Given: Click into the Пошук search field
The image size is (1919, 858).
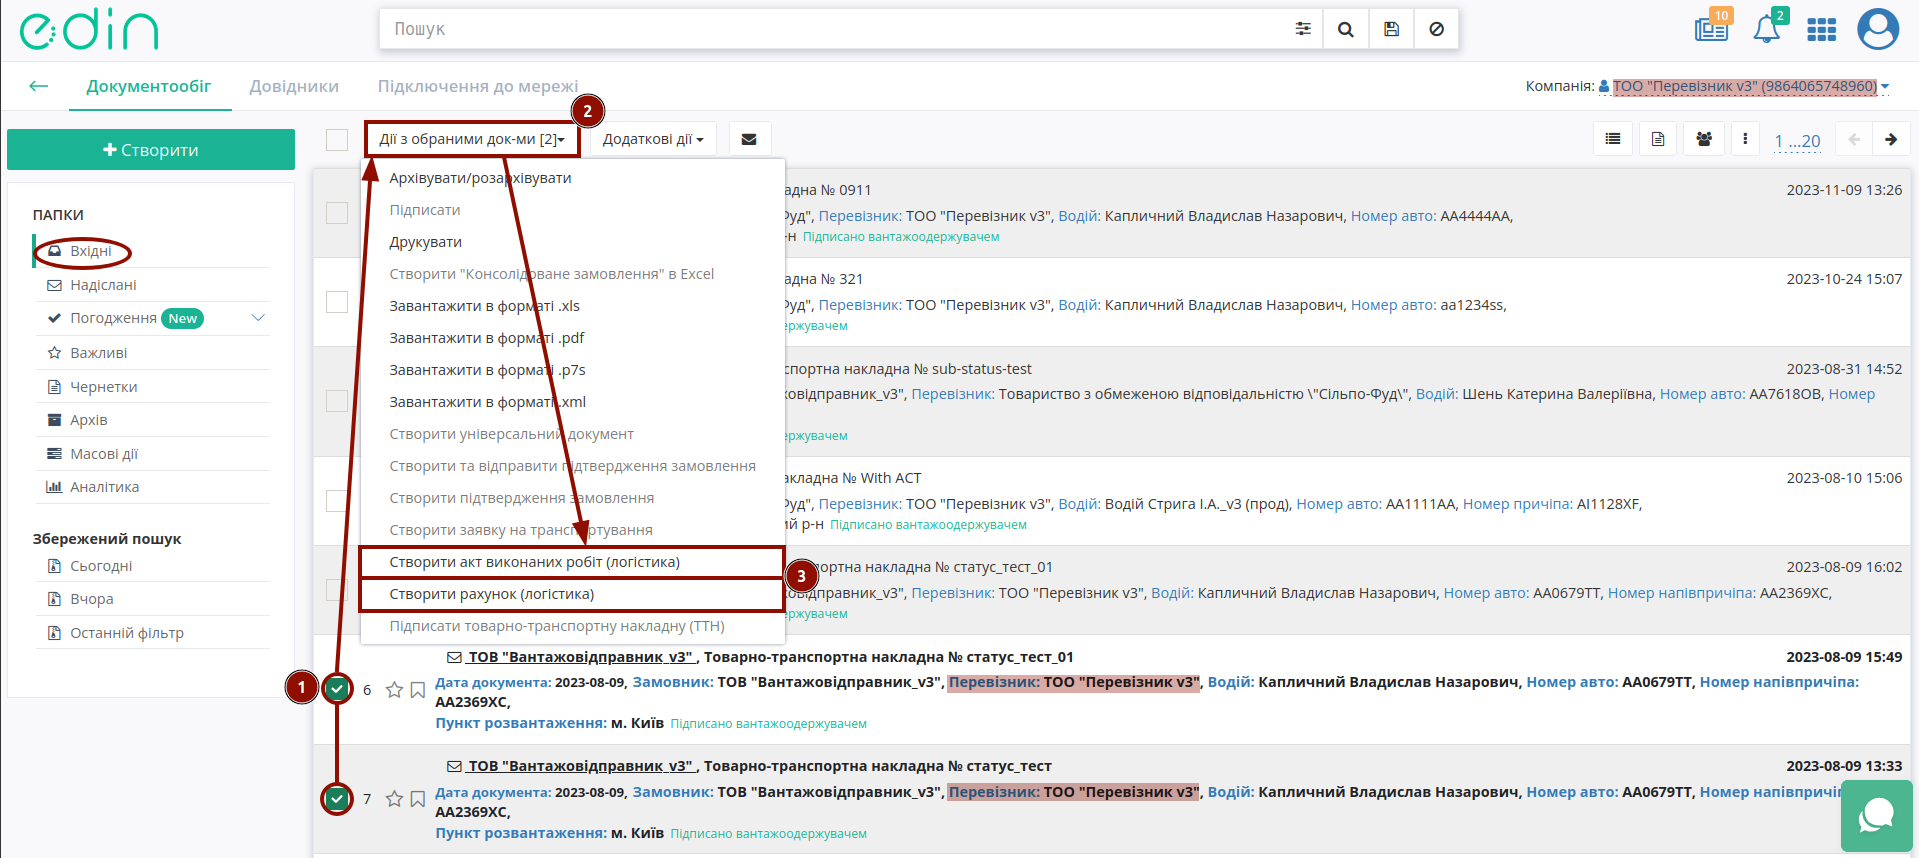Looking at the screenshot, I should tap(835, 29).
